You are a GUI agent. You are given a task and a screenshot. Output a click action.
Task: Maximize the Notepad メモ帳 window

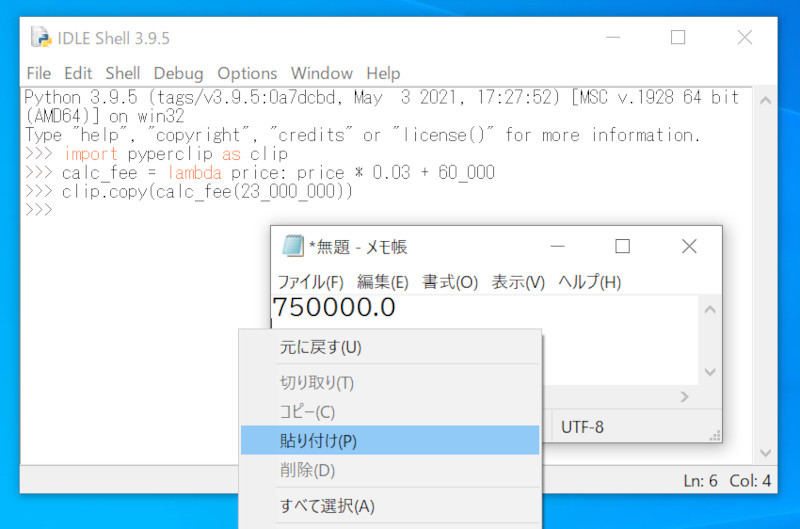coord(622,246)
